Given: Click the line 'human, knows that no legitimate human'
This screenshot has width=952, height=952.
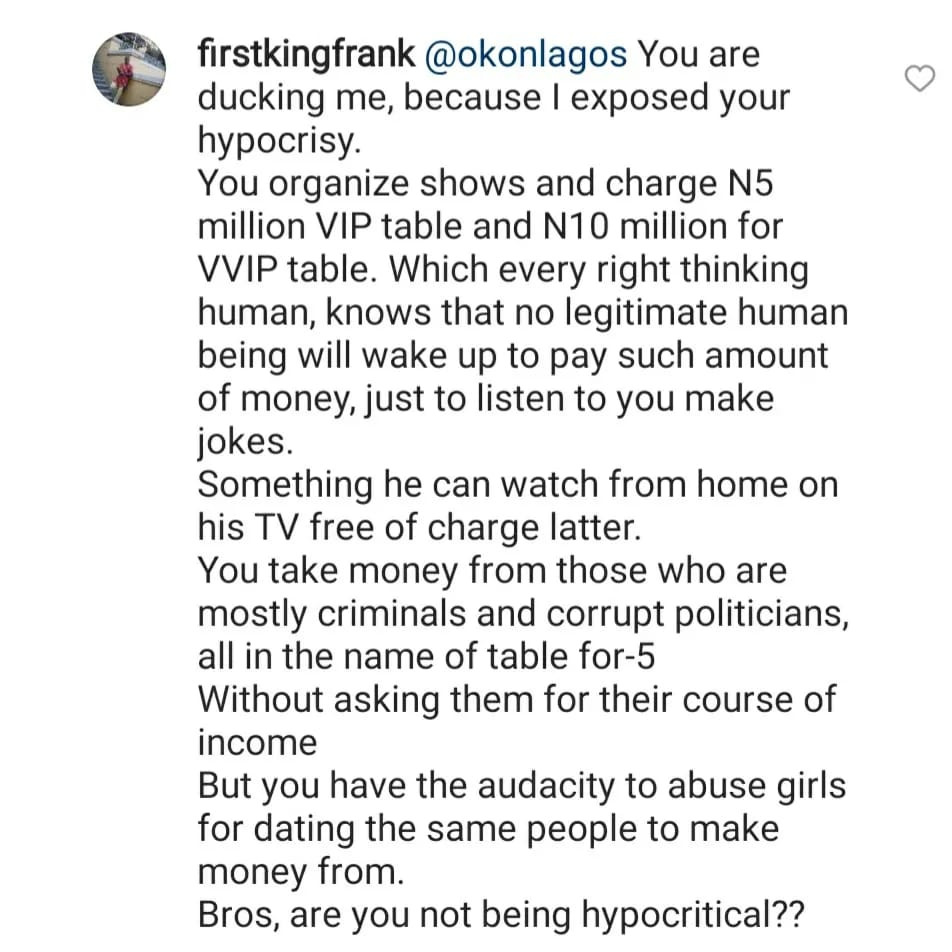Looking at the screenshot, I should pos(523,313).
